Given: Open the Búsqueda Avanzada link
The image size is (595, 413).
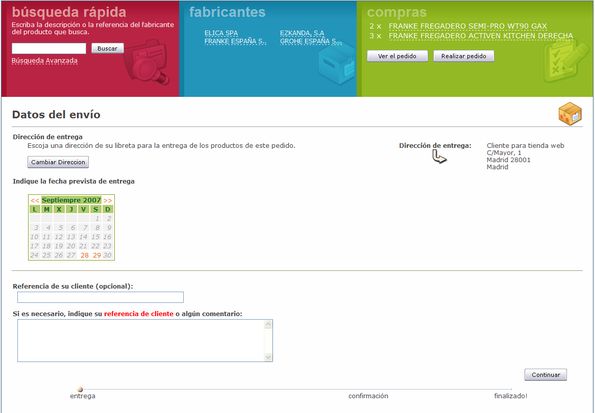Looking at the screenshot, I should [x=44, y=61].
